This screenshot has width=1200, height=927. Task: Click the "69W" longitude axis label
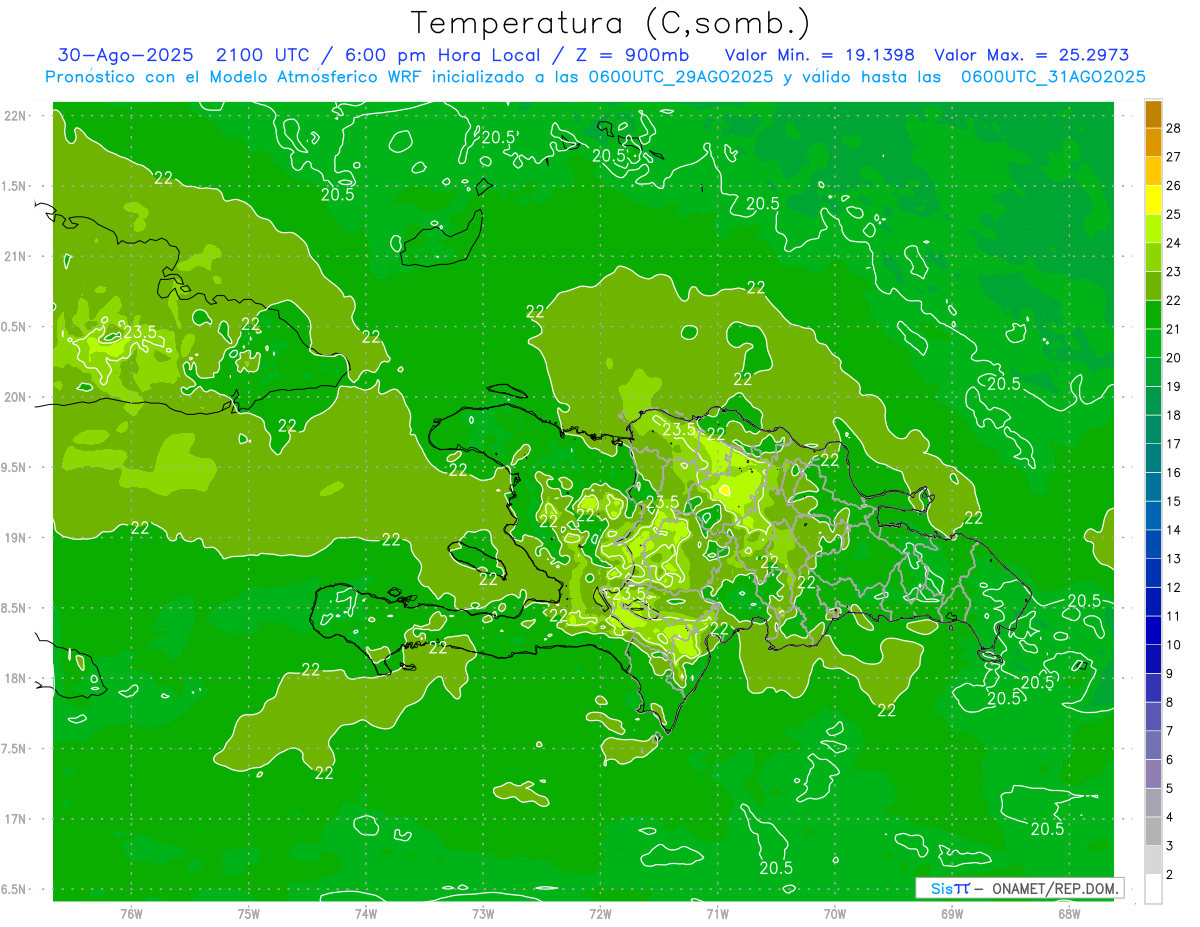point(952,912)
